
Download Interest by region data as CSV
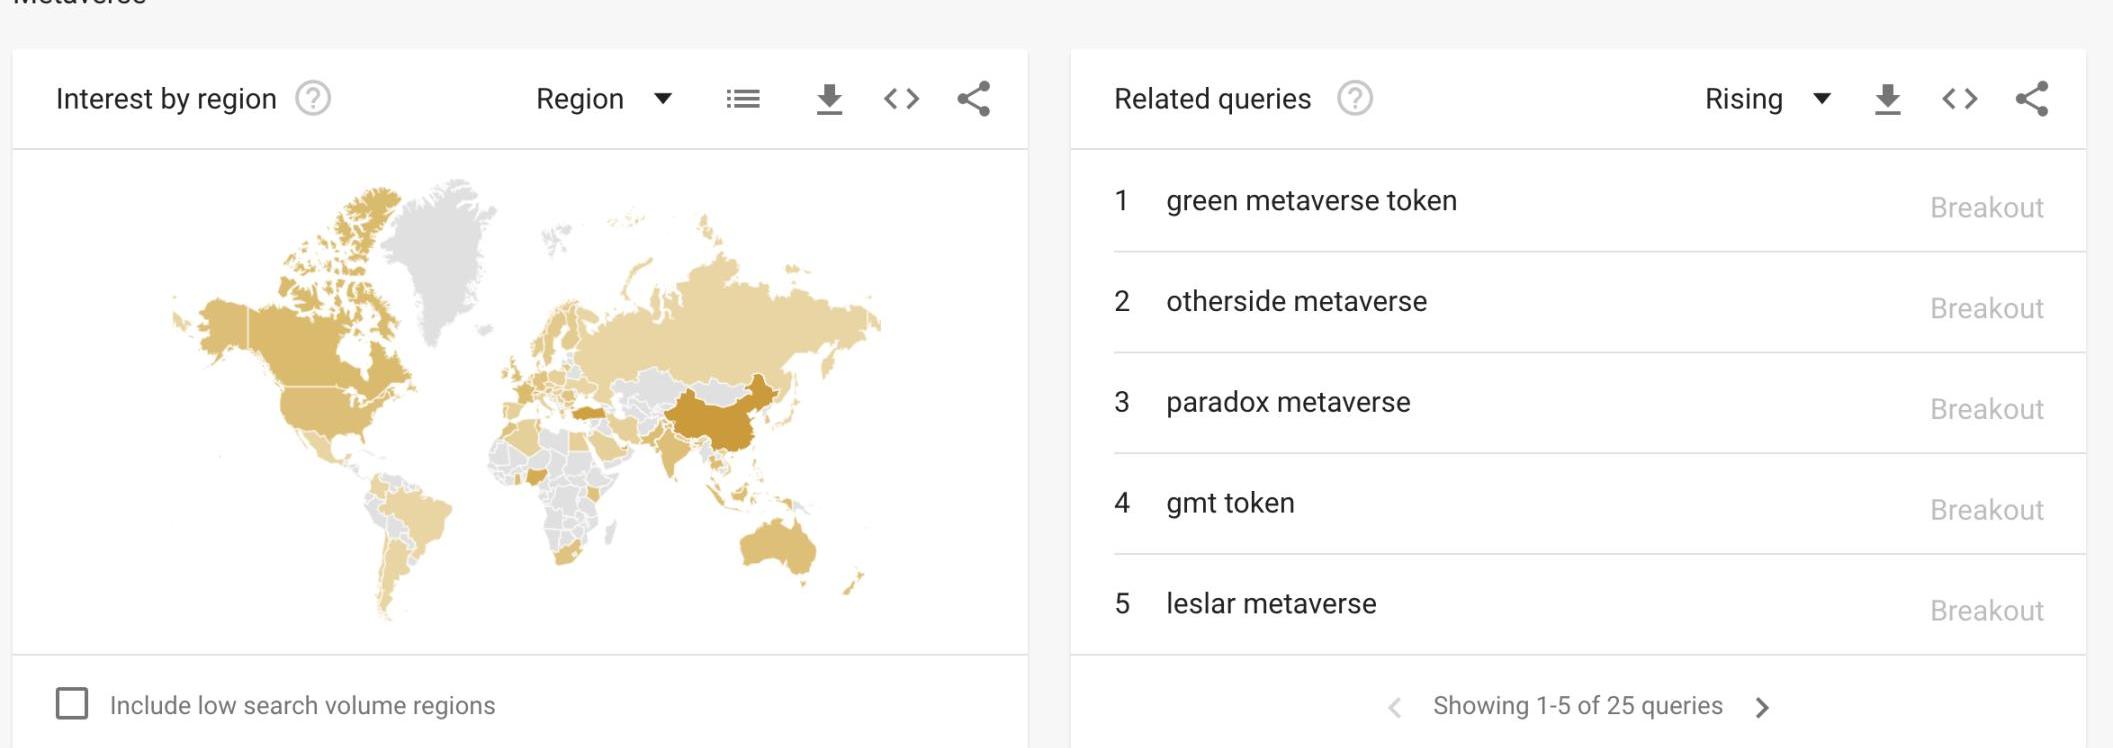(x=829, y=99)
